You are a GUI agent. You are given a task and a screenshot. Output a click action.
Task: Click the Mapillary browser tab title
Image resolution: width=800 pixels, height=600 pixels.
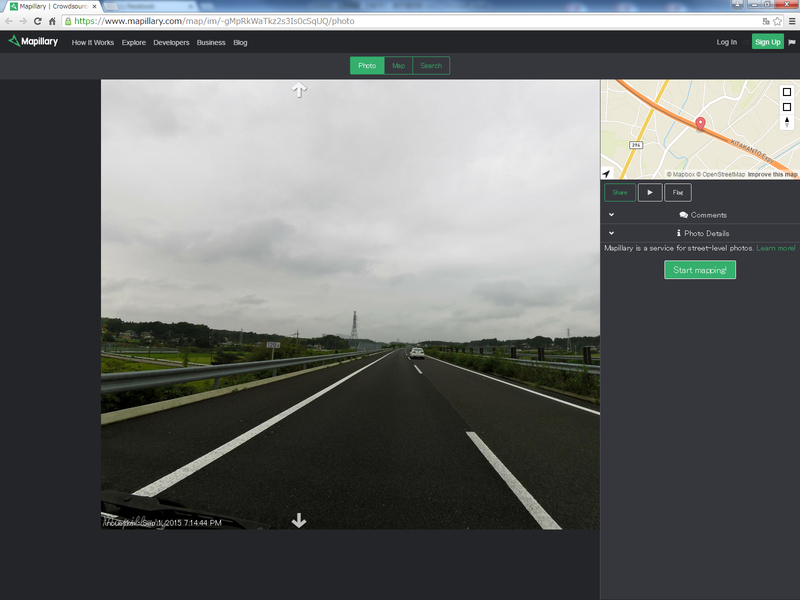(x=54, y=7)
